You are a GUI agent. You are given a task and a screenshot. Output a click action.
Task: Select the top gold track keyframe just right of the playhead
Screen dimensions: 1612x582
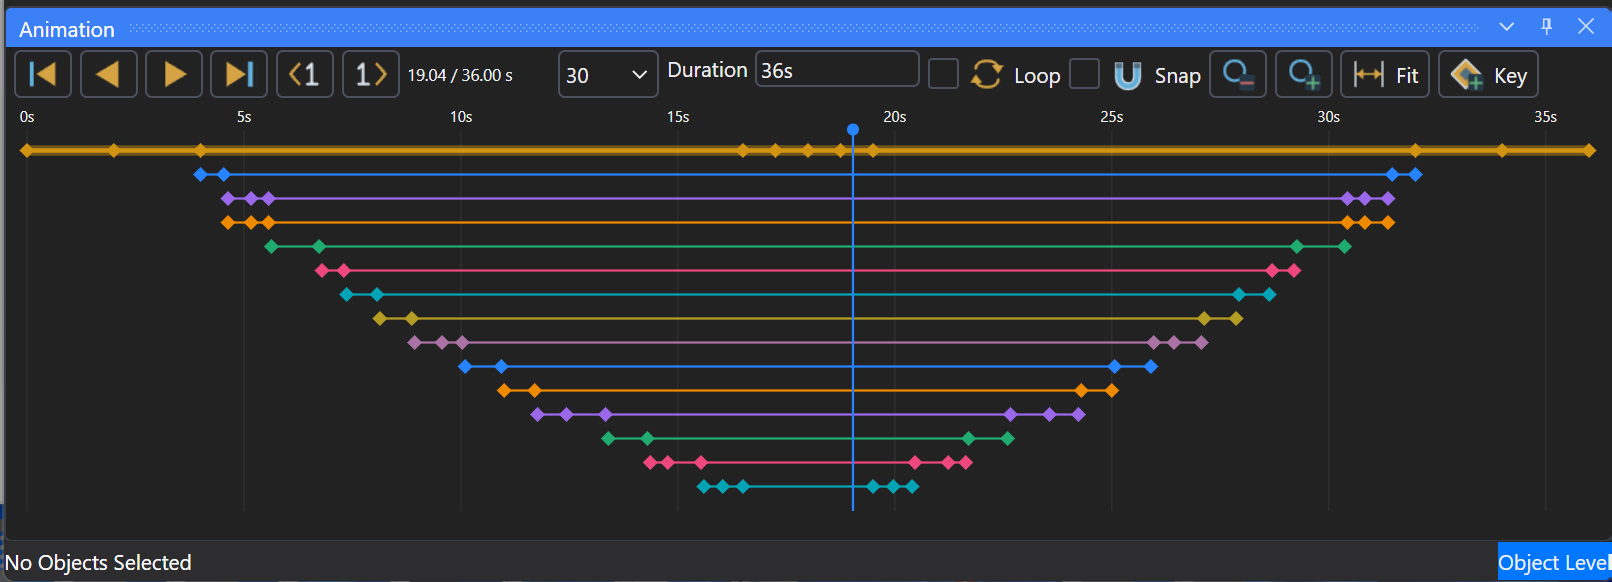(x=873, y=151)
